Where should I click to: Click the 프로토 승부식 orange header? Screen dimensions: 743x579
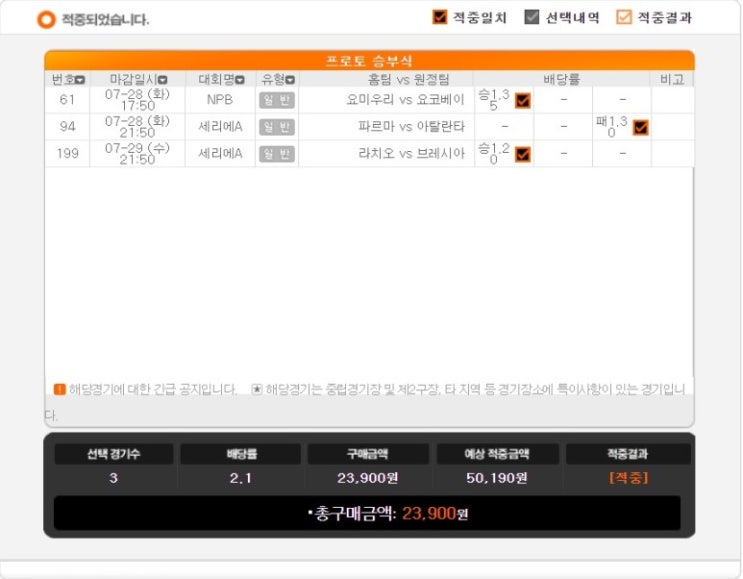370,61
